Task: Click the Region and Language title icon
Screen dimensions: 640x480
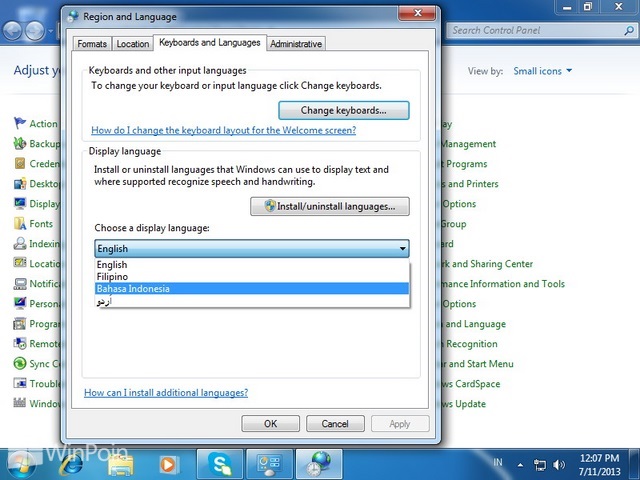Action: 74,16
